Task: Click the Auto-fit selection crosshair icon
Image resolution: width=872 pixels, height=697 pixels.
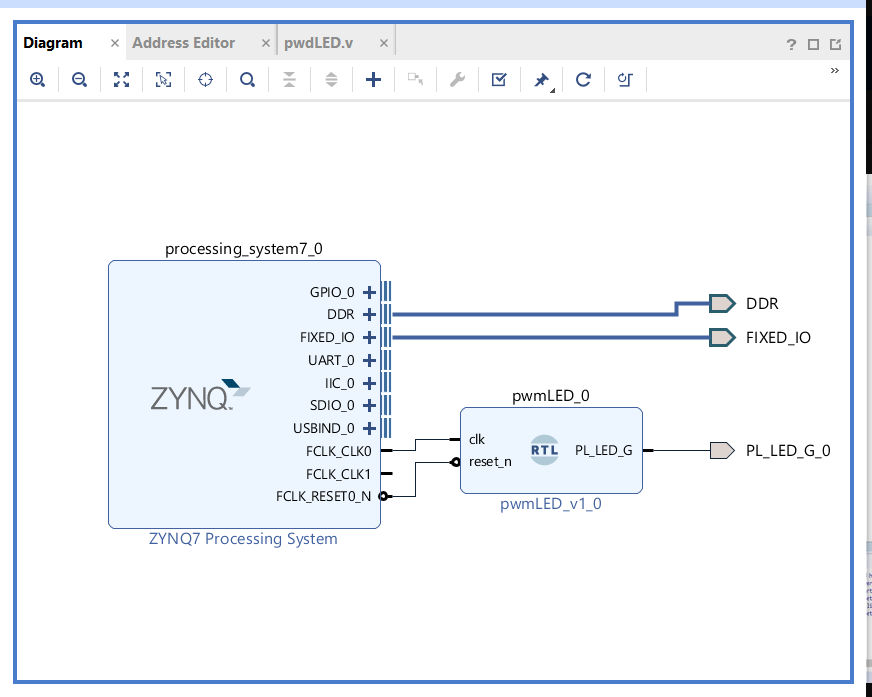Action: point(205,80)
